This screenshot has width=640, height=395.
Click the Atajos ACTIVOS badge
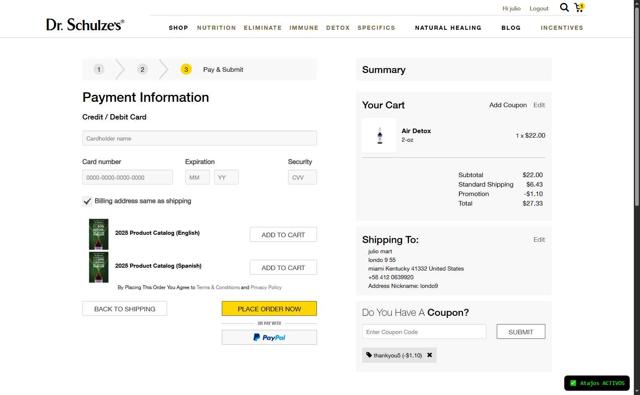tap(597, 383)
